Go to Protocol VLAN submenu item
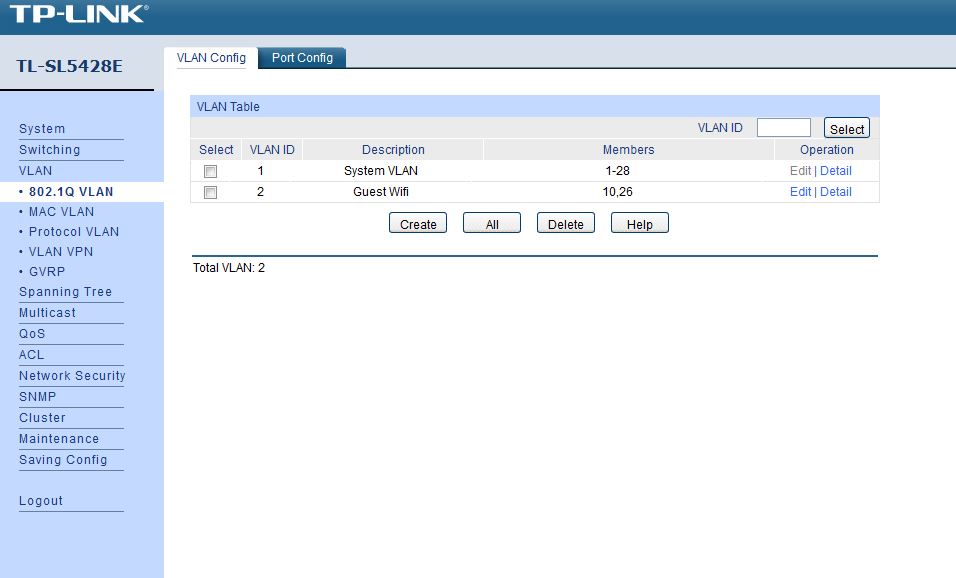The image size is (956, 578). [74, 232]
